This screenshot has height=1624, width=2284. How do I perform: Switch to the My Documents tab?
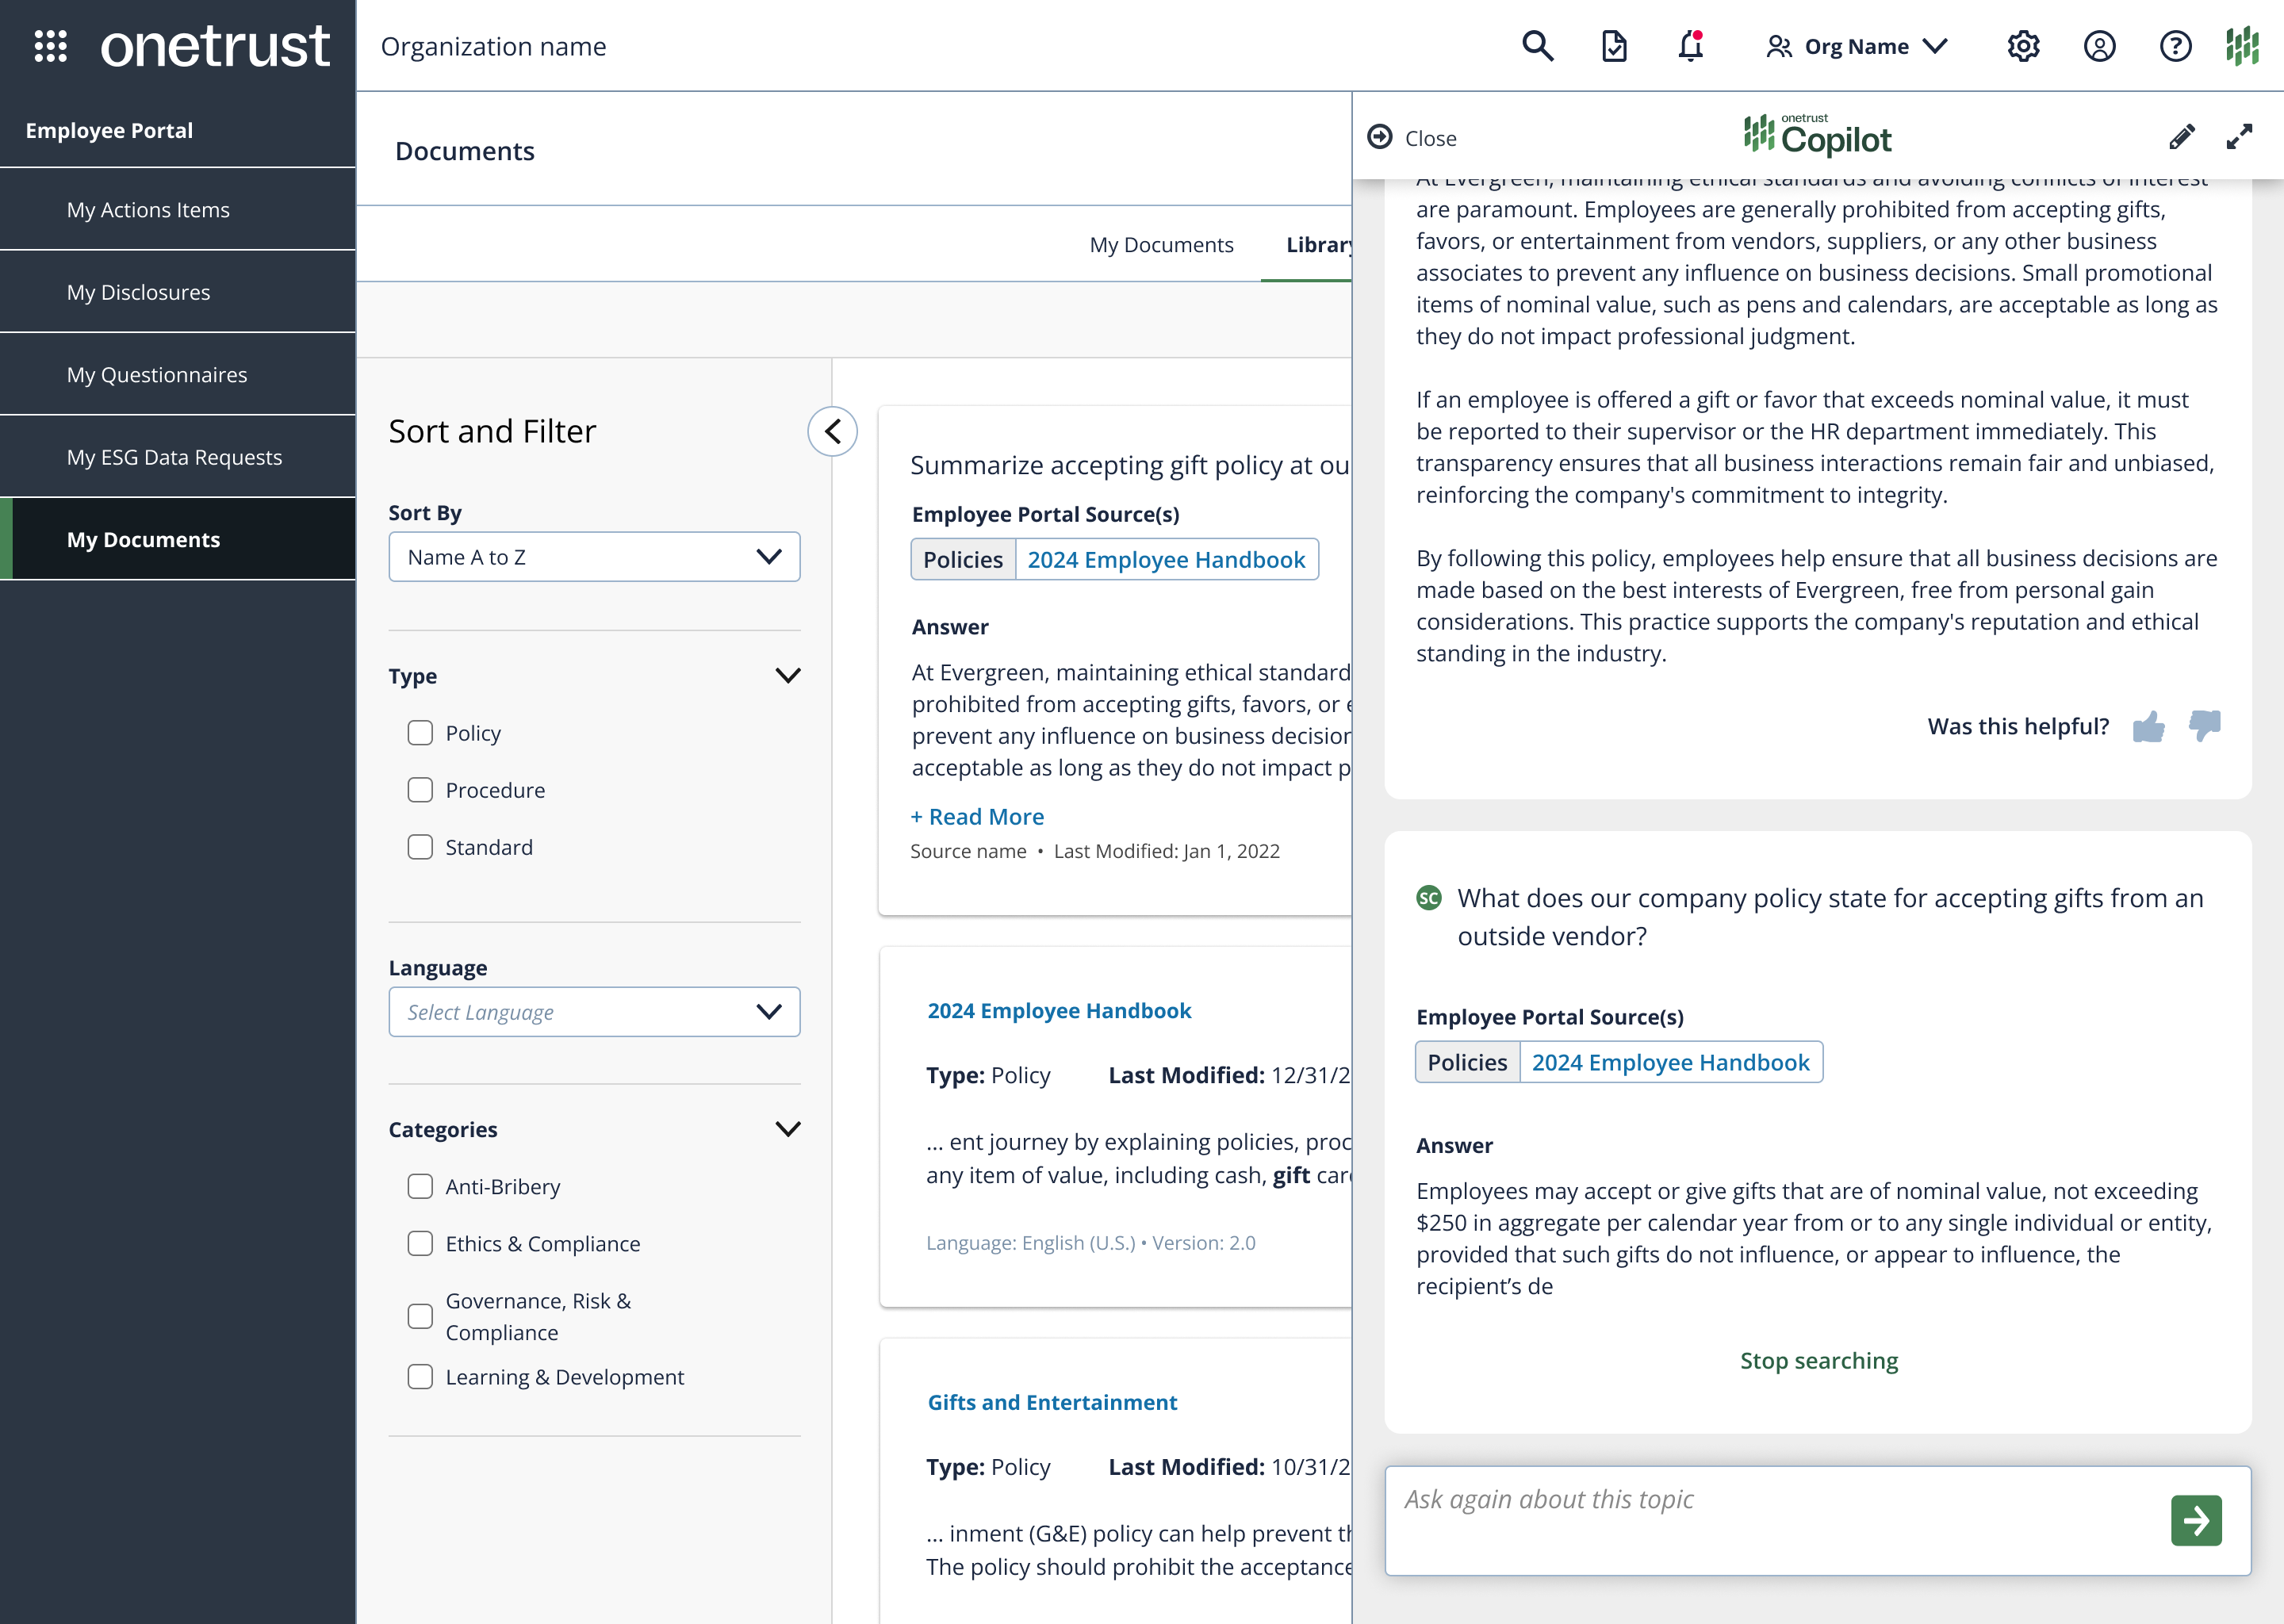tap(1161, 244)
